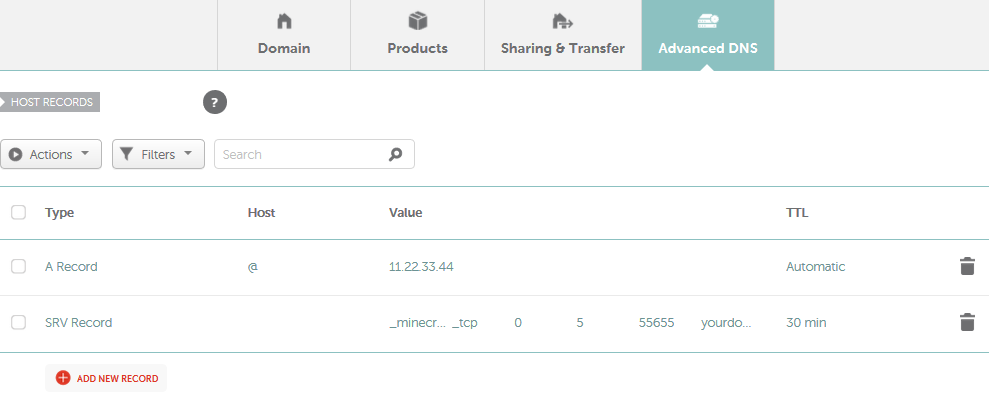Open the Filters dropdown

click(158, 154)
